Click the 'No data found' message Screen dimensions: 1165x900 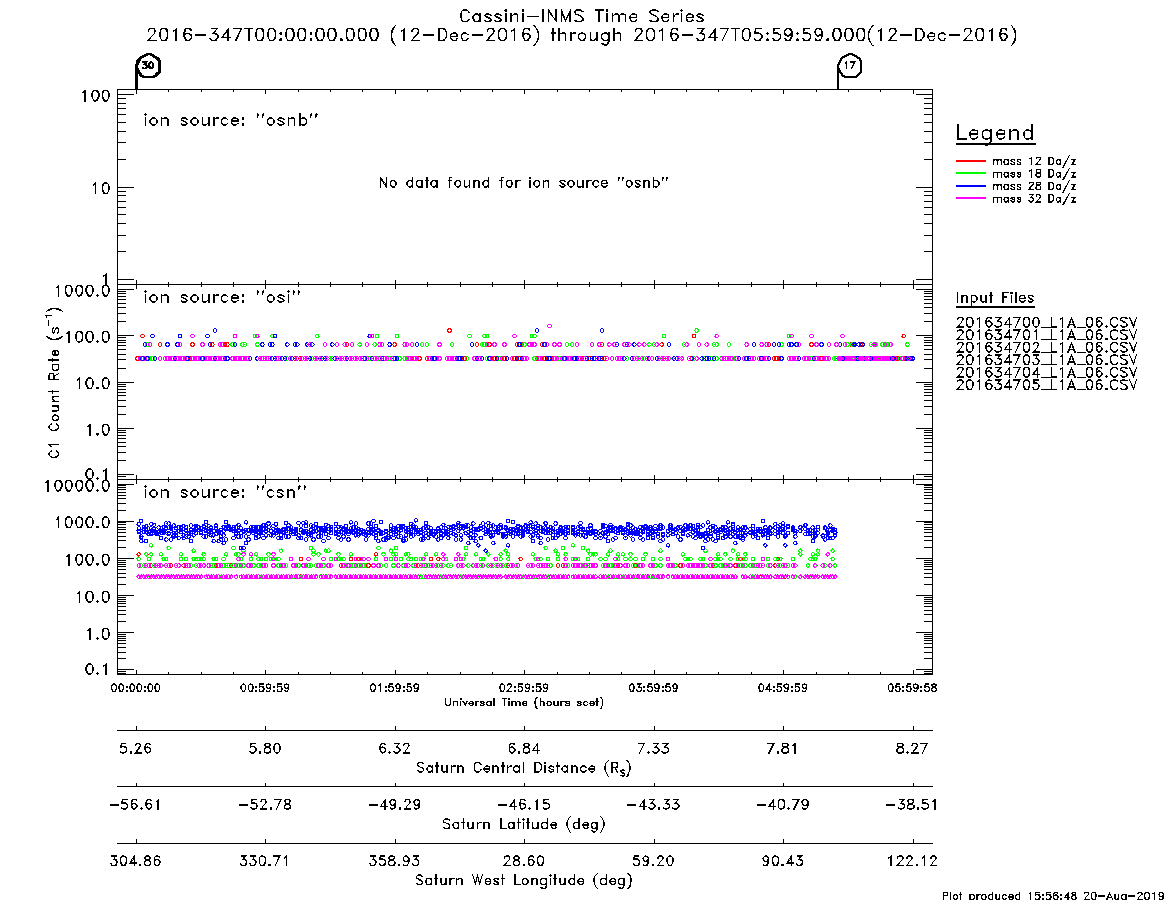click(x=524, y=183)
